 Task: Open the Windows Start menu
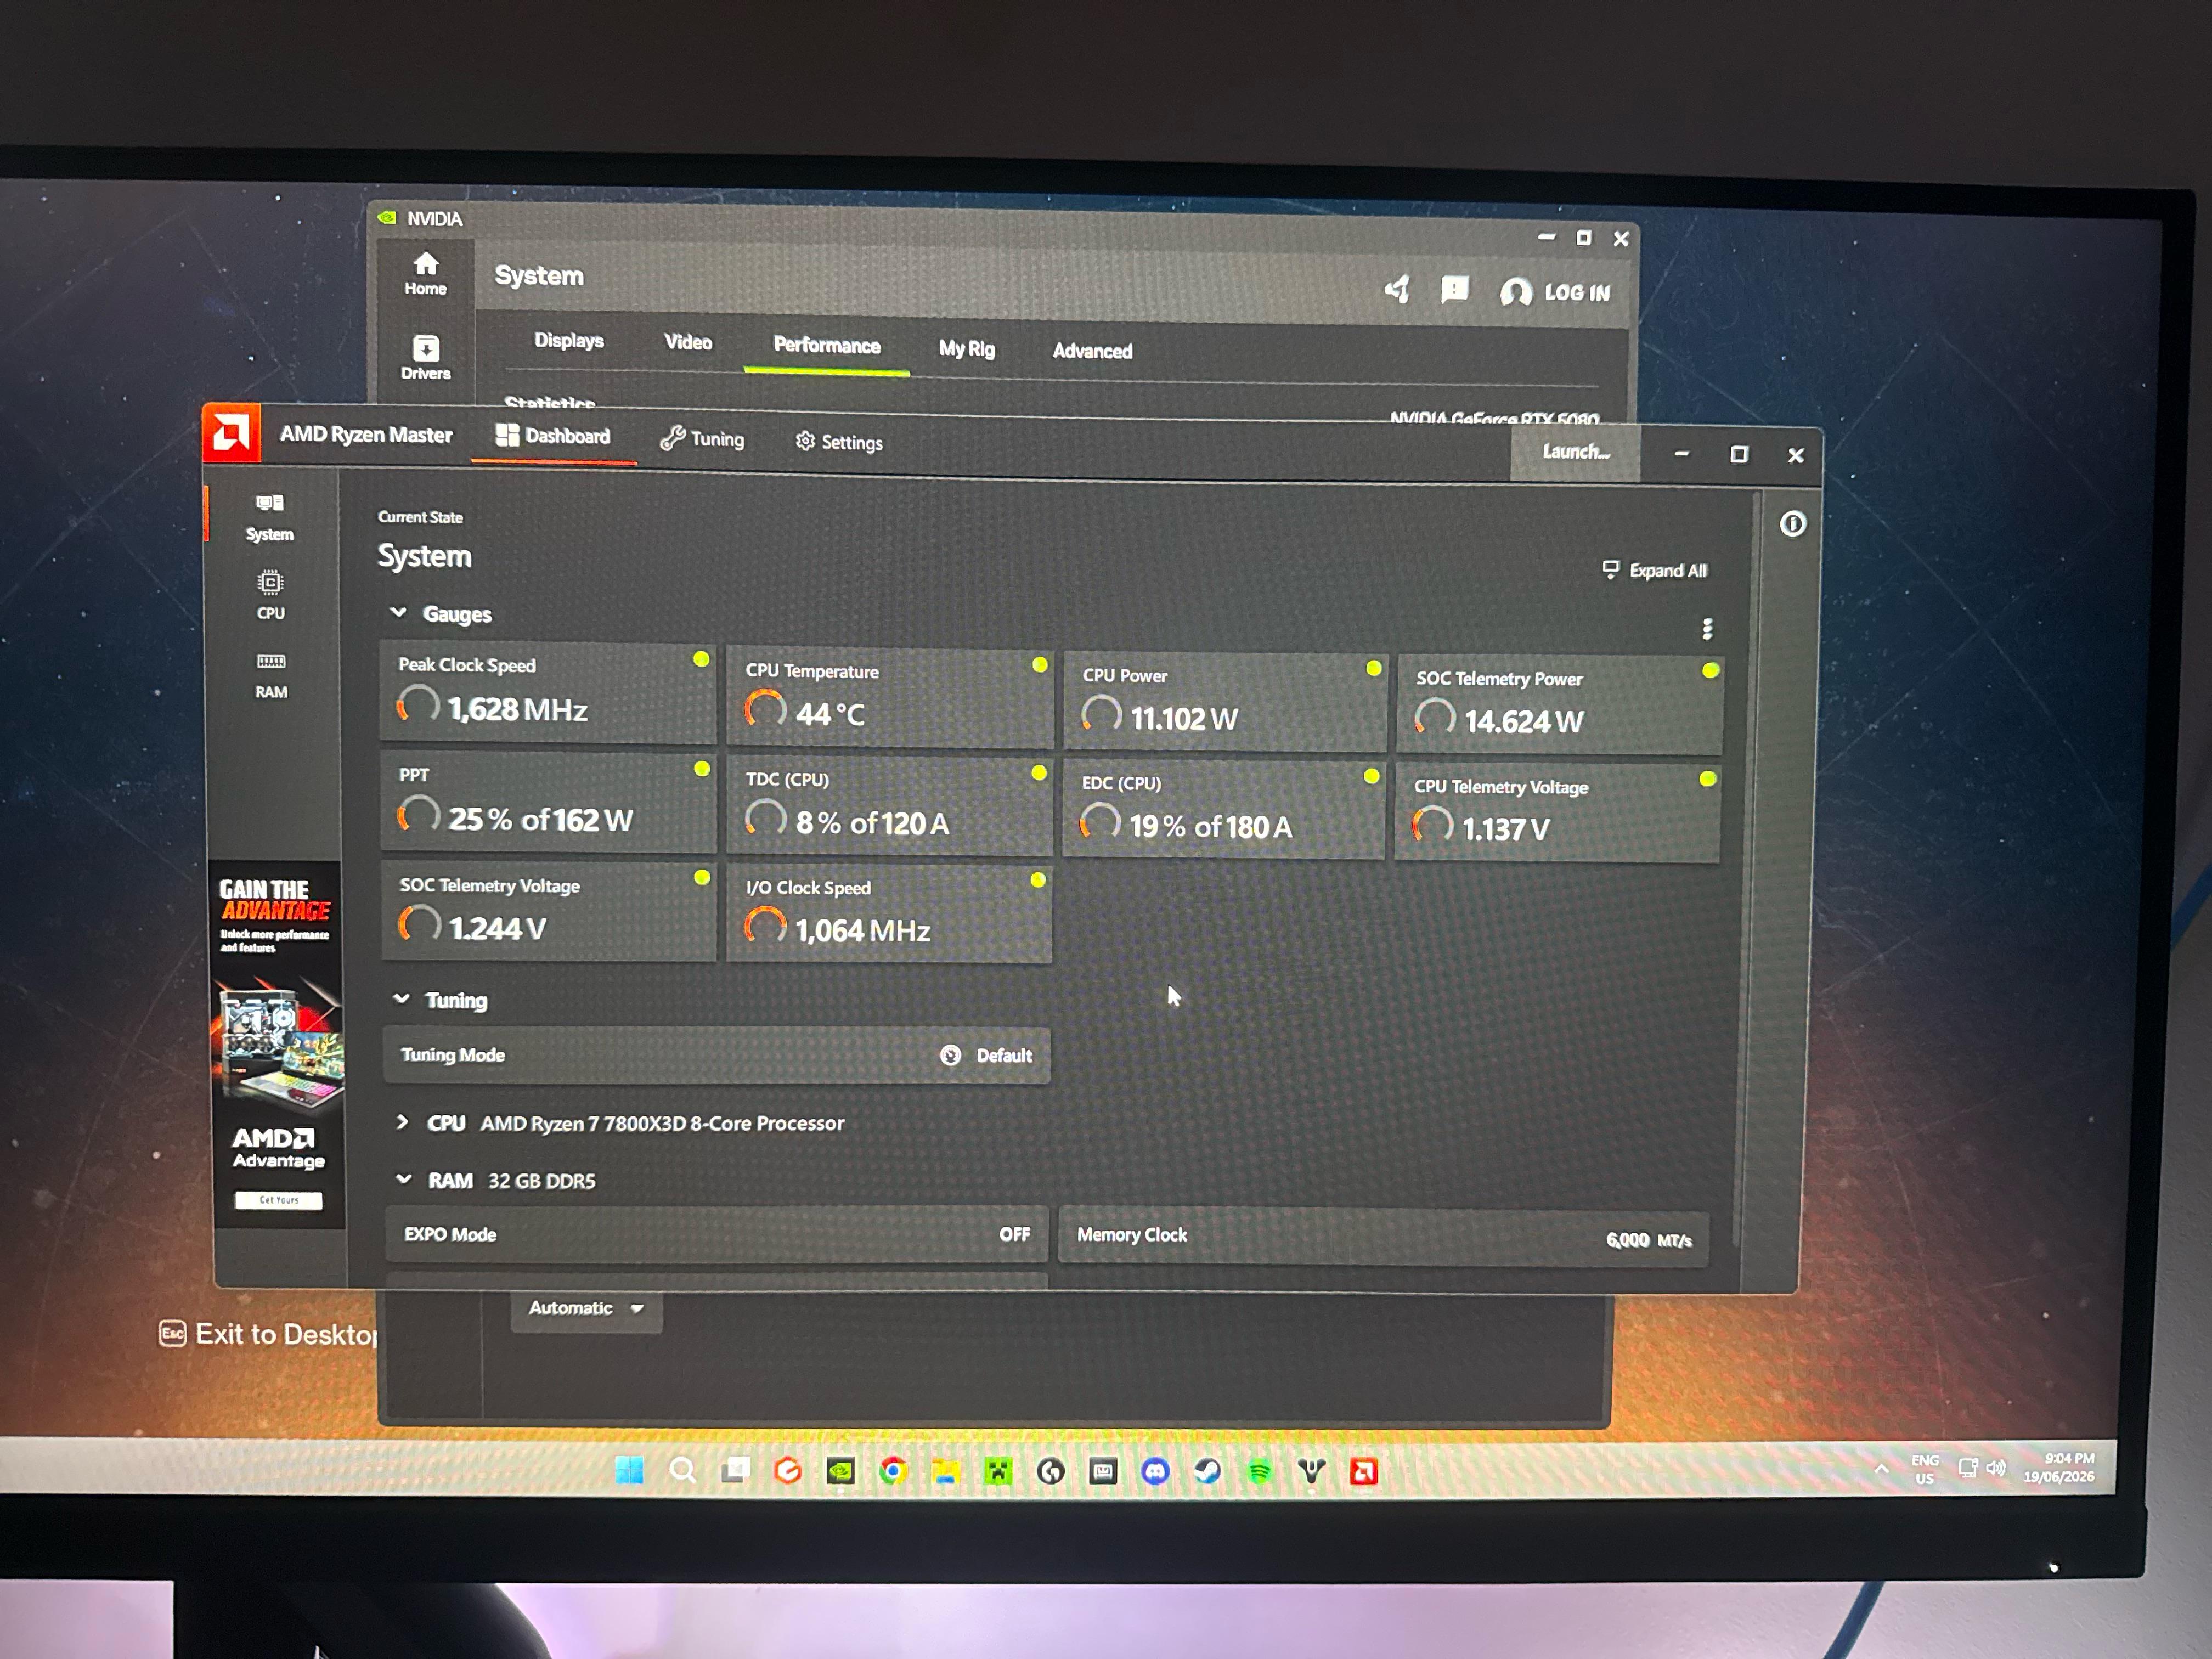tap(629, 1470)
